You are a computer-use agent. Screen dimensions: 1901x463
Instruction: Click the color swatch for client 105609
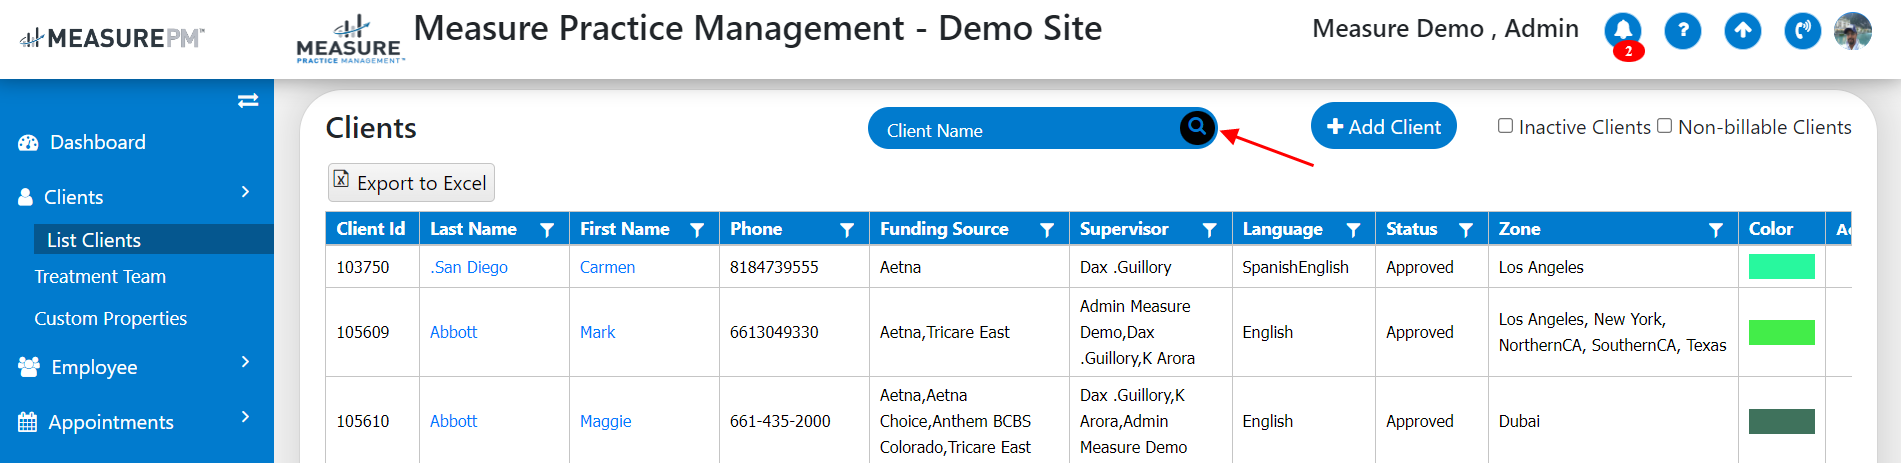pos(1781,332)
